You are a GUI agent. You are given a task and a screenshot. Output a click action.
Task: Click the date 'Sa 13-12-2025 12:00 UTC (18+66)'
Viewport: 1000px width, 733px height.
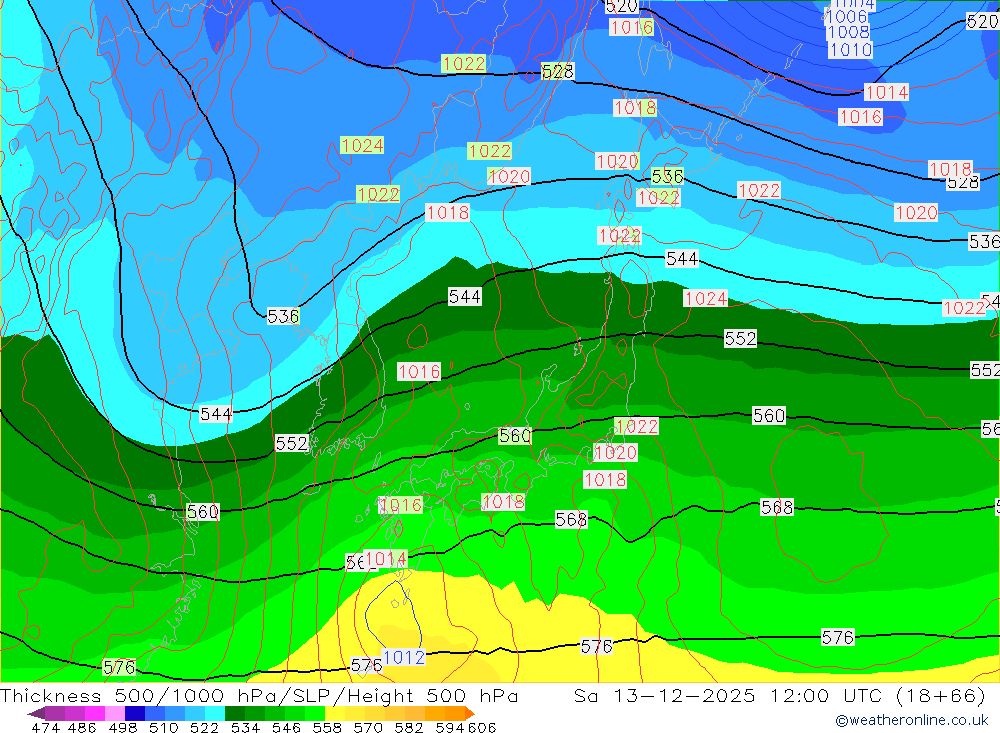pyautogui.click(x=779, y=695)
